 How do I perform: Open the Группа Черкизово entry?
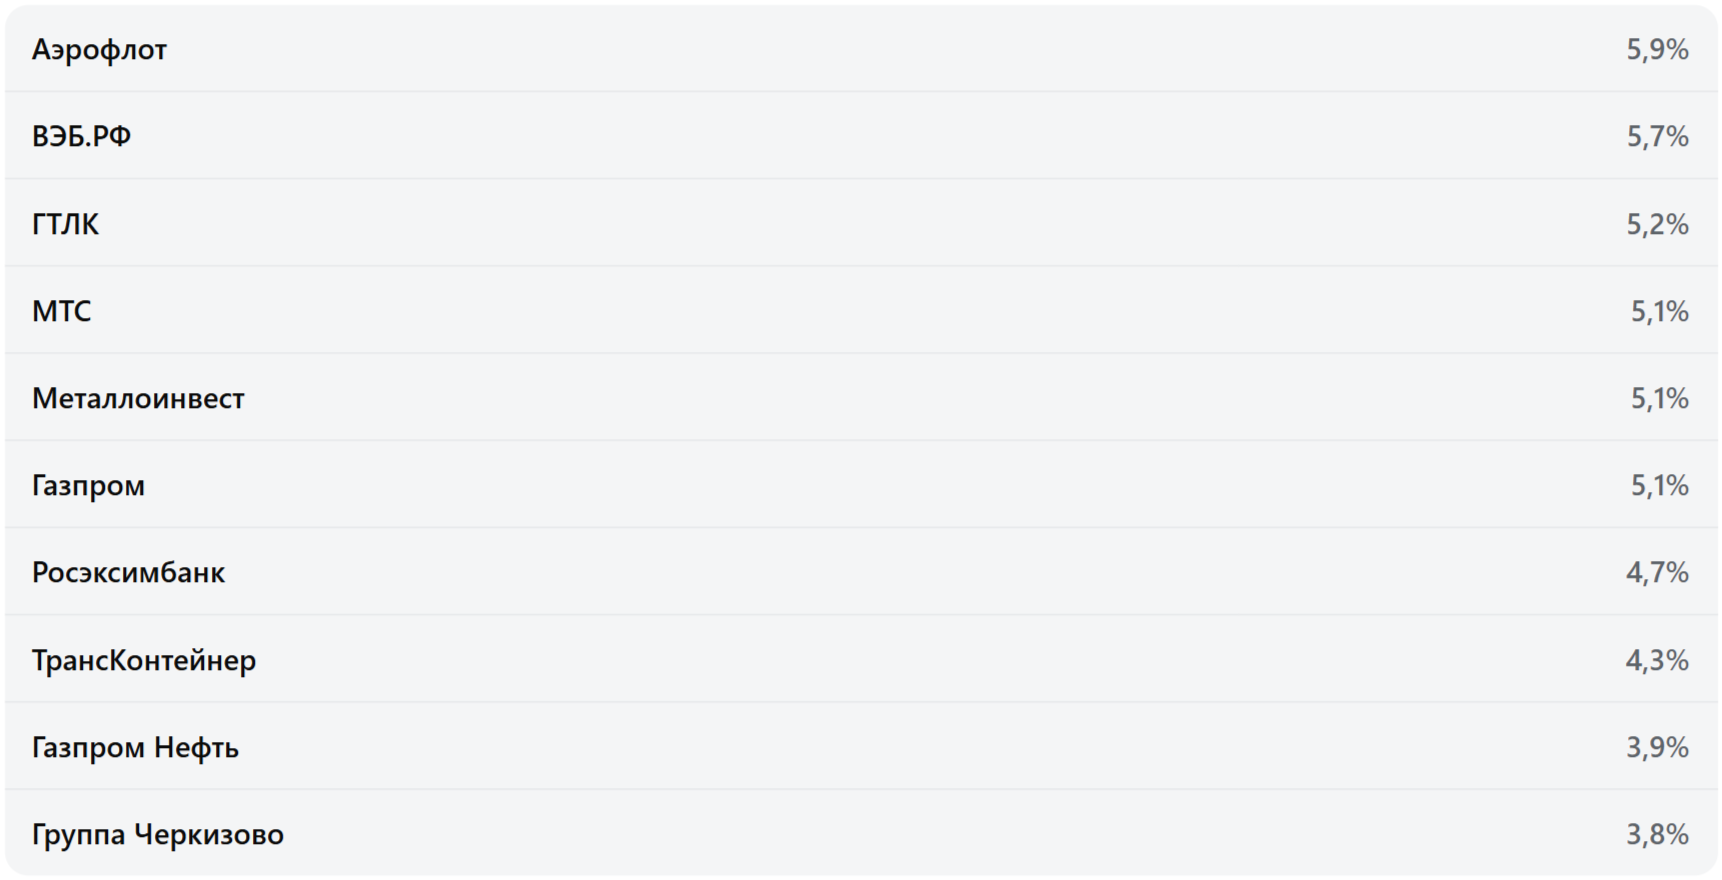[158, 834]
